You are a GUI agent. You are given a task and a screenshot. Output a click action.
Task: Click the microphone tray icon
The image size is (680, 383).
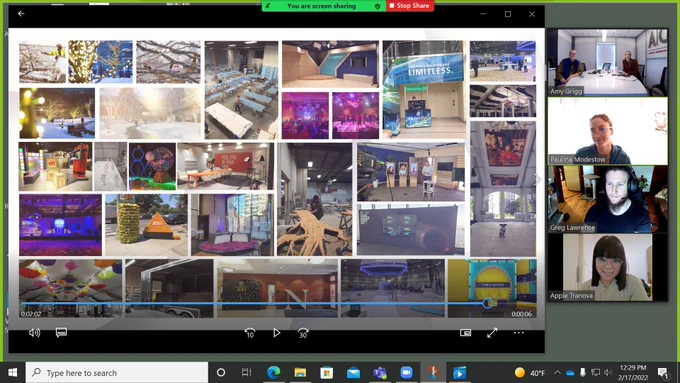(x=582, y=373)
